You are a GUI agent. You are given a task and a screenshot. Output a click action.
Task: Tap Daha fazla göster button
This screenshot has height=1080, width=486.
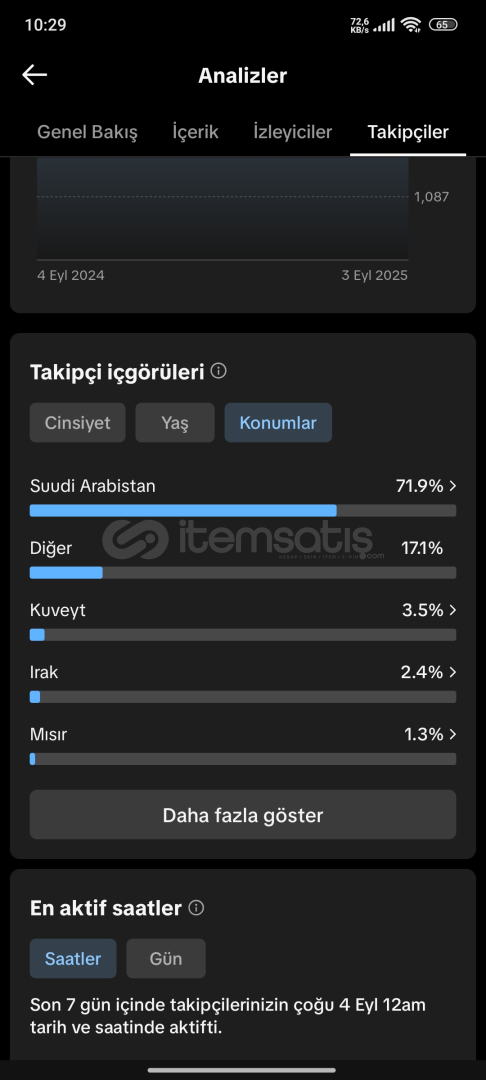[243, 816]
